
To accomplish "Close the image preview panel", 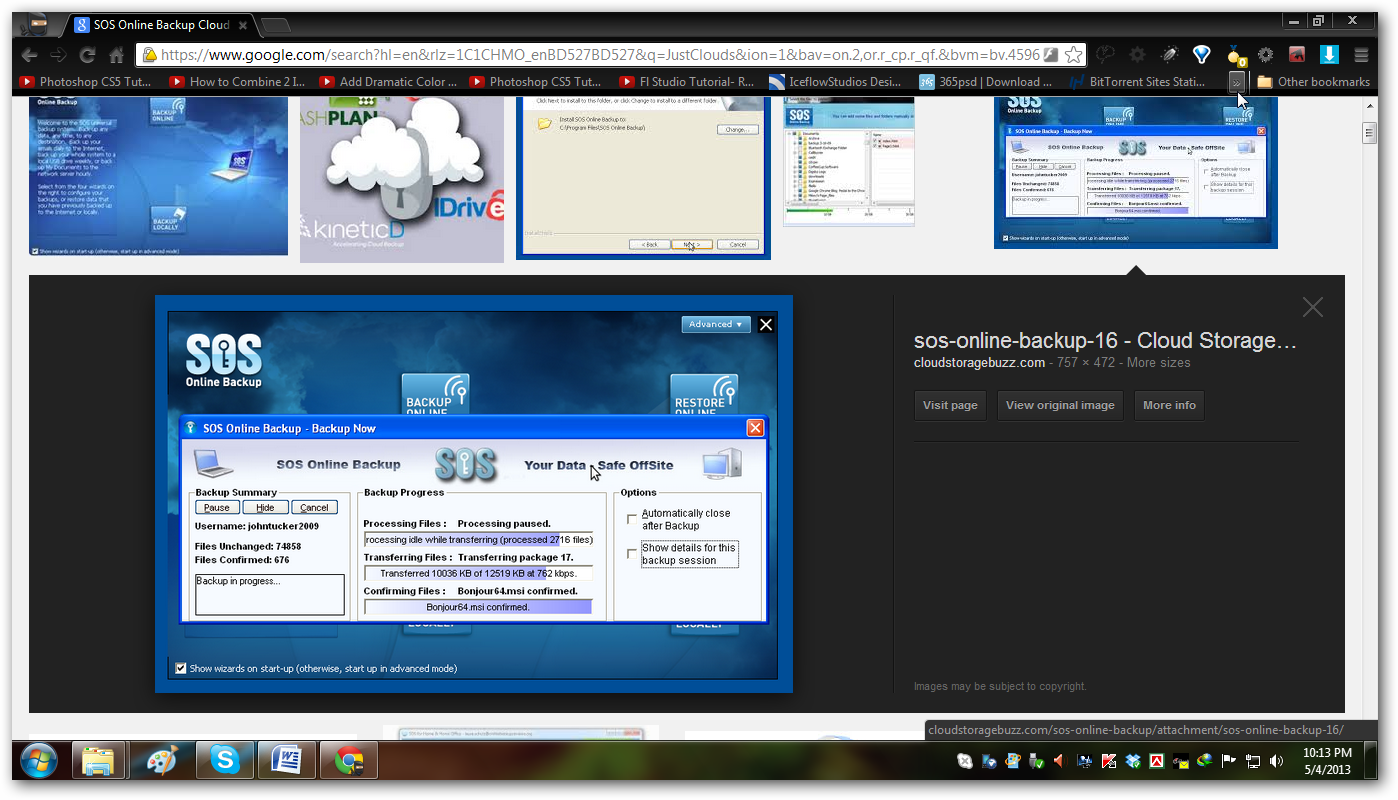I will click(1312, 308).
